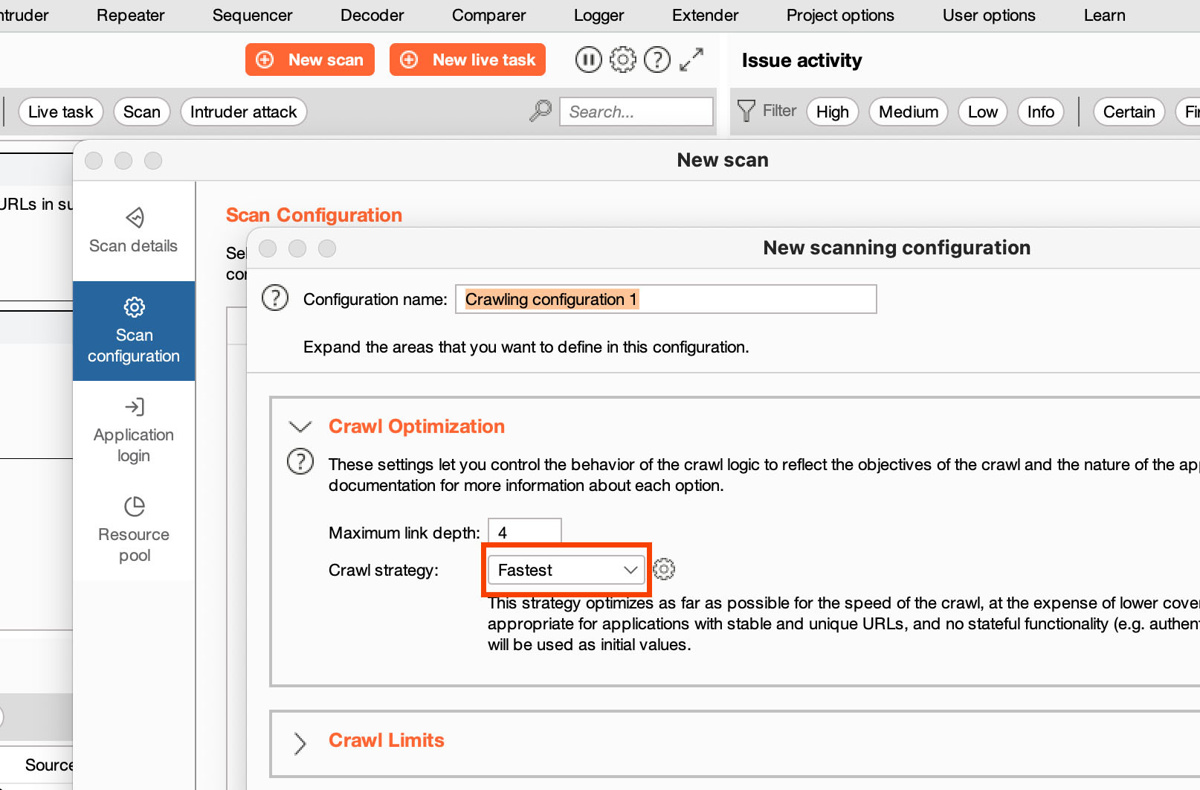Toggle the Scan task filter
Screen dimensions: 1200x790
tap(142, 112)
